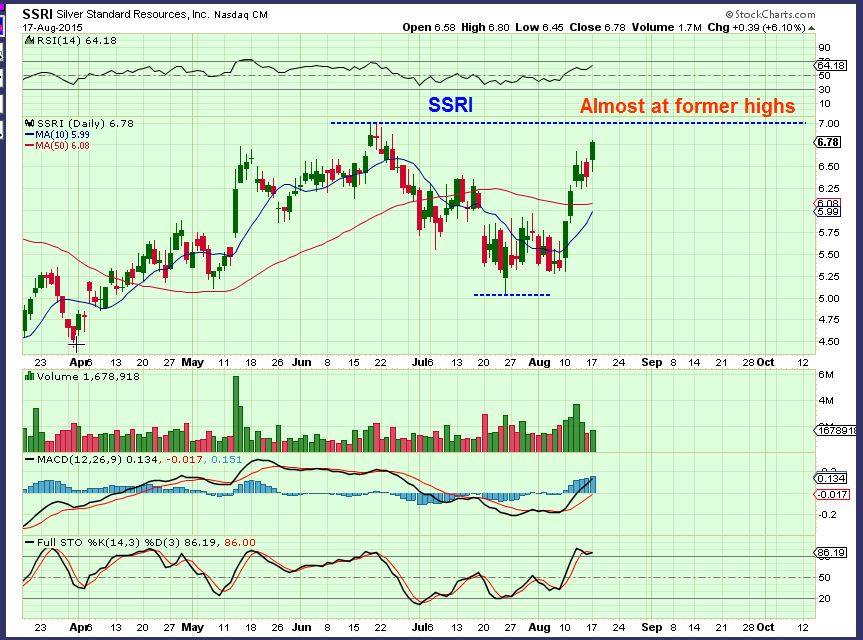Click the 6M label on the volume axis
The image size is (863, 640).
click(x=826, y=375)
